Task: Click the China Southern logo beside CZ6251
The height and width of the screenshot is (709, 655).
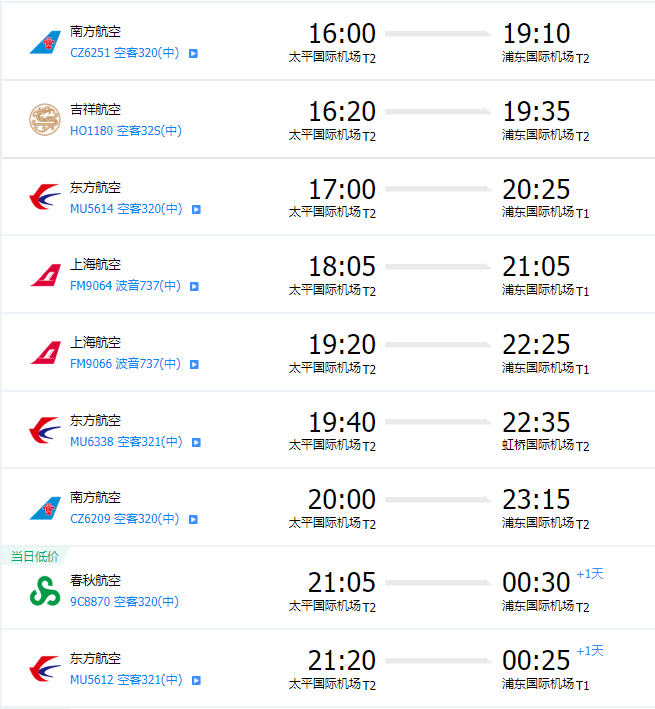Action: tap(44, 42)
